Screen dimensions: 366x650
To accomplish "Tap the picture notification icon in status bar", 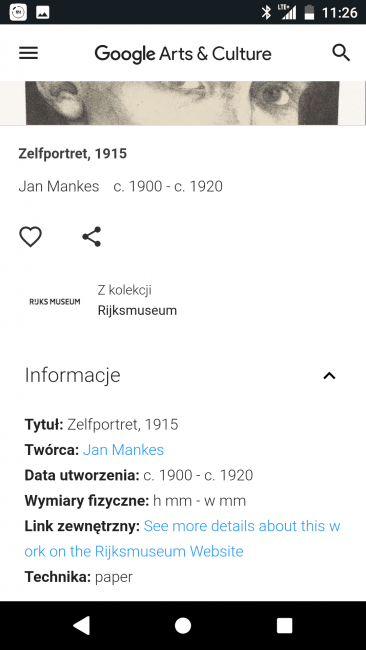I will point(43,12).
